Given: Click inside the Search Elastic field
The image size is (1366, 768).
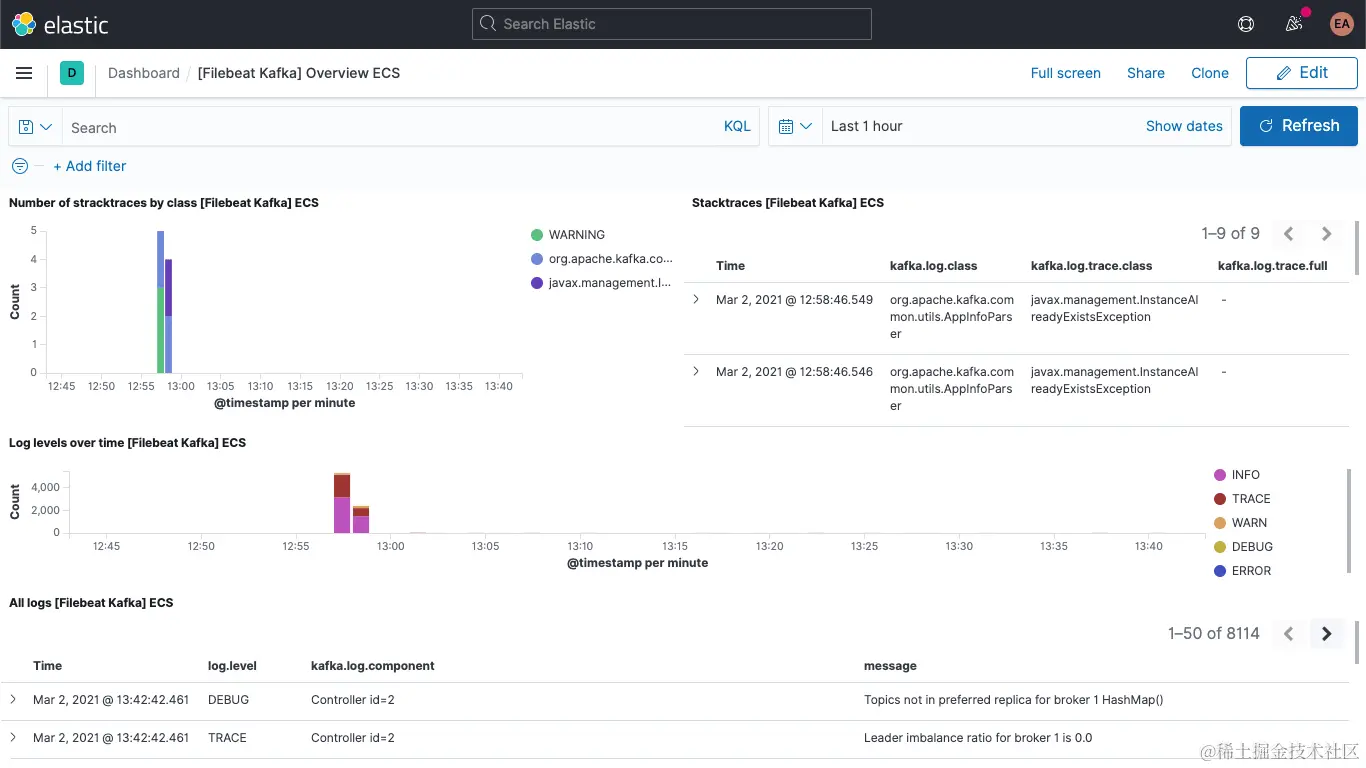Looking at the screenshot, I should coord(671,24).
